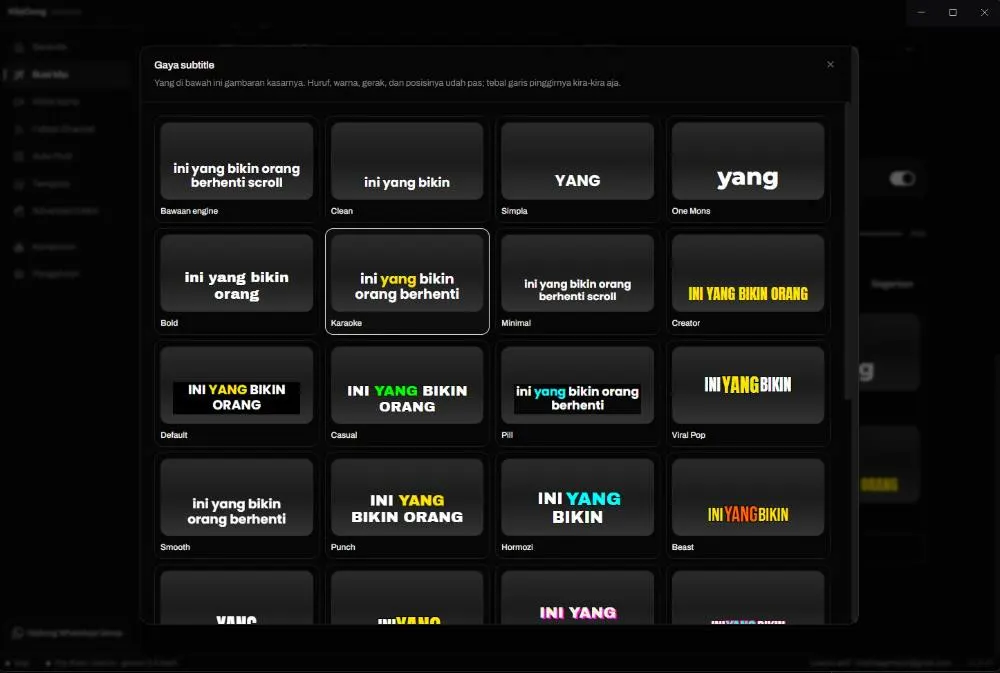The width and height of the screenshot is (1000, 673).
Task: Select the Karaoke subtitle style
Action: tap(407, 281)
